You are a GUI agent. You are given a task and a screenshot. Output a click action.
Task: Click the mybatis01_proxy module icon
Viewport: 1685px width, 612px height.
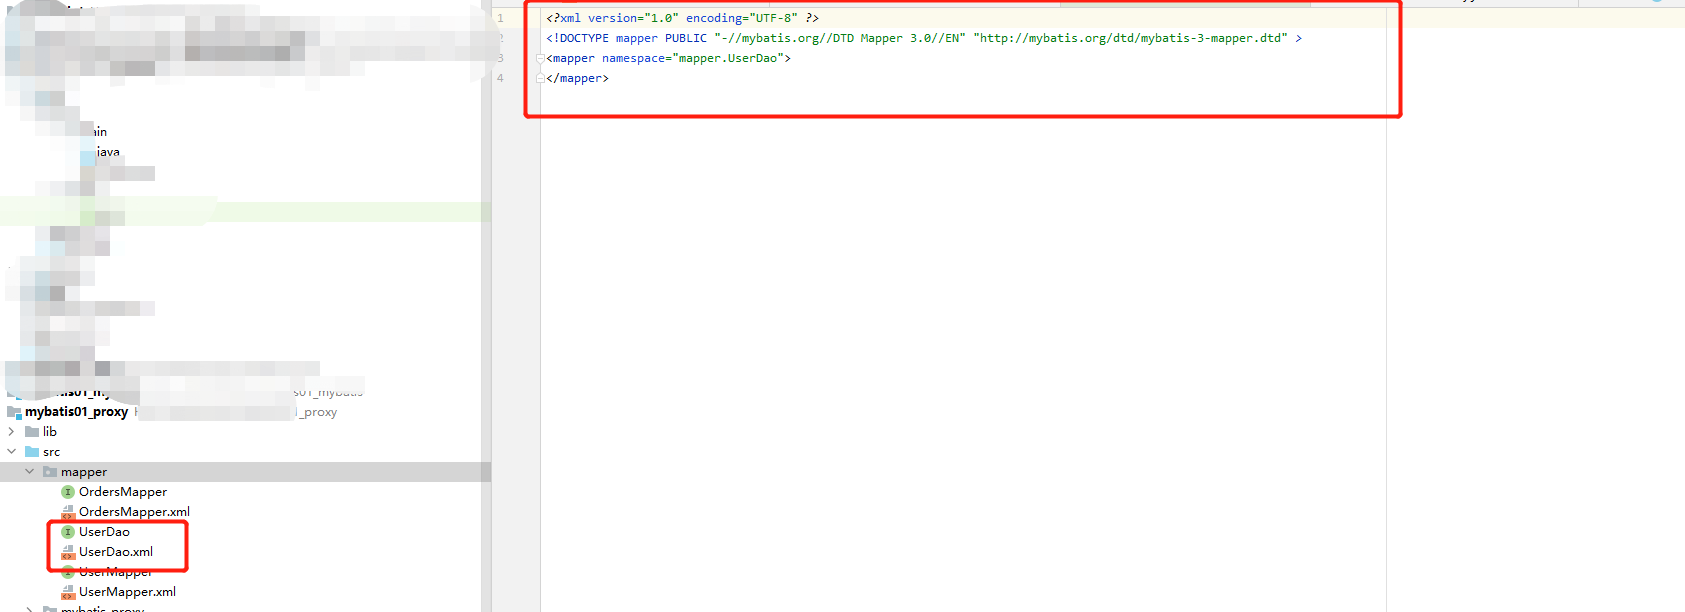coord(14,412)
